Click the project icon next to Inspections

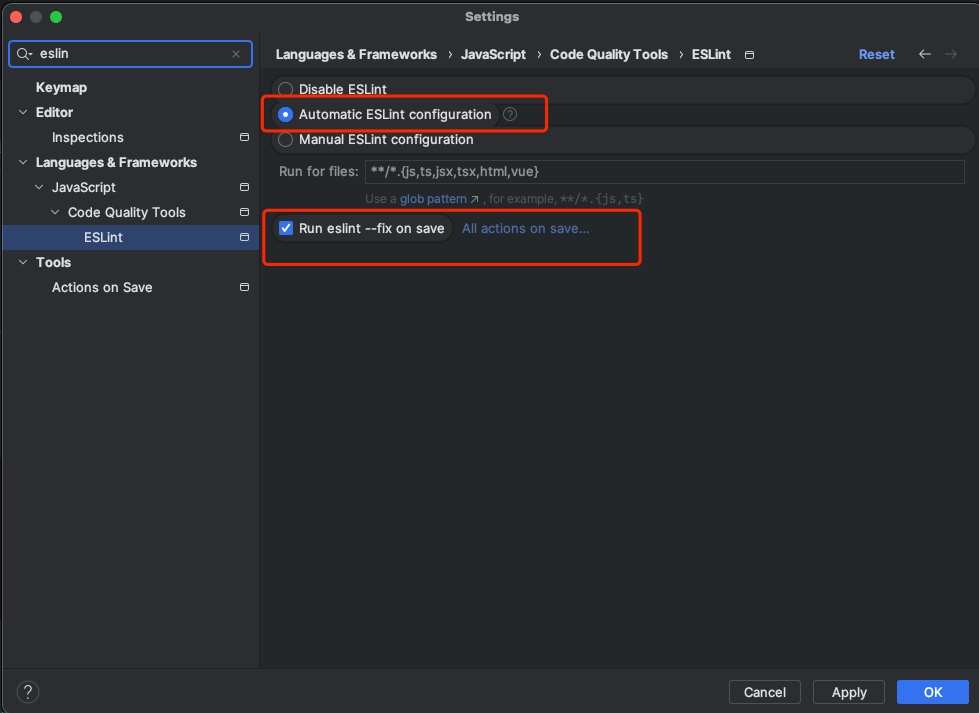tap(243, 137)
